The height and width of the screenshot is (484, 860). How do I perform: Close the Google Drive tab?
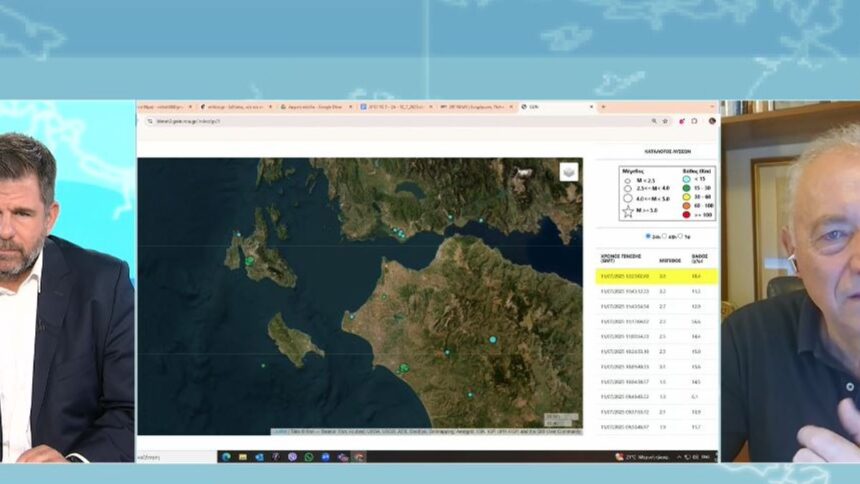click(350, 107)
